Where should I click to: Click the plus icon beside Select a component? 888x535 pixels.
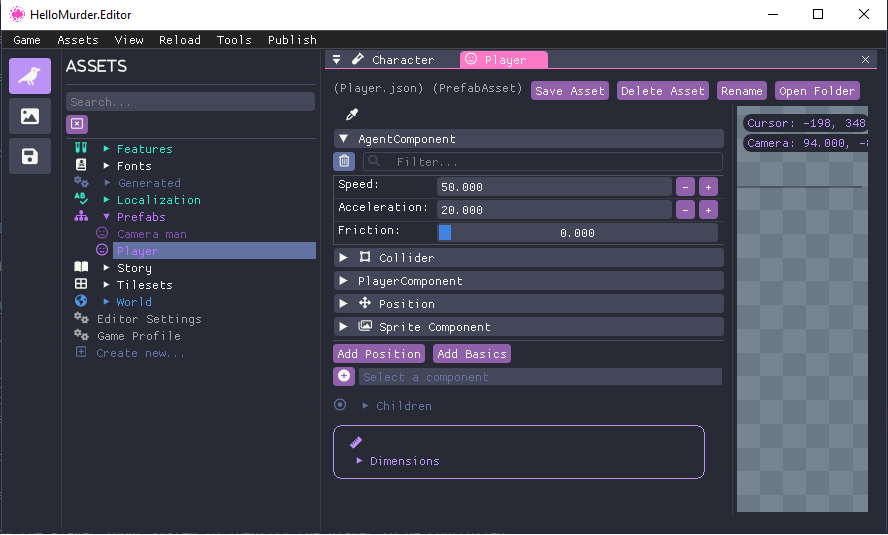344,376
